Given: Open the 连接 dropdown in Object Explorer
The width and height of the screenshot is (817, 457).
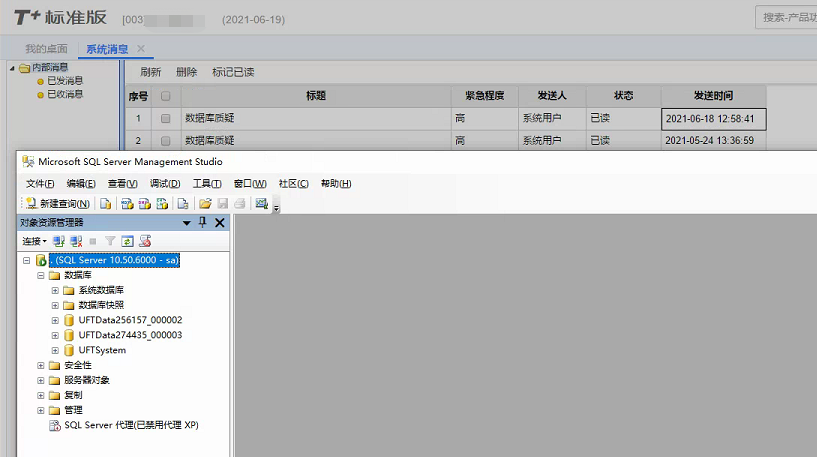Looking at the screenshot, I should coord(34,241).
